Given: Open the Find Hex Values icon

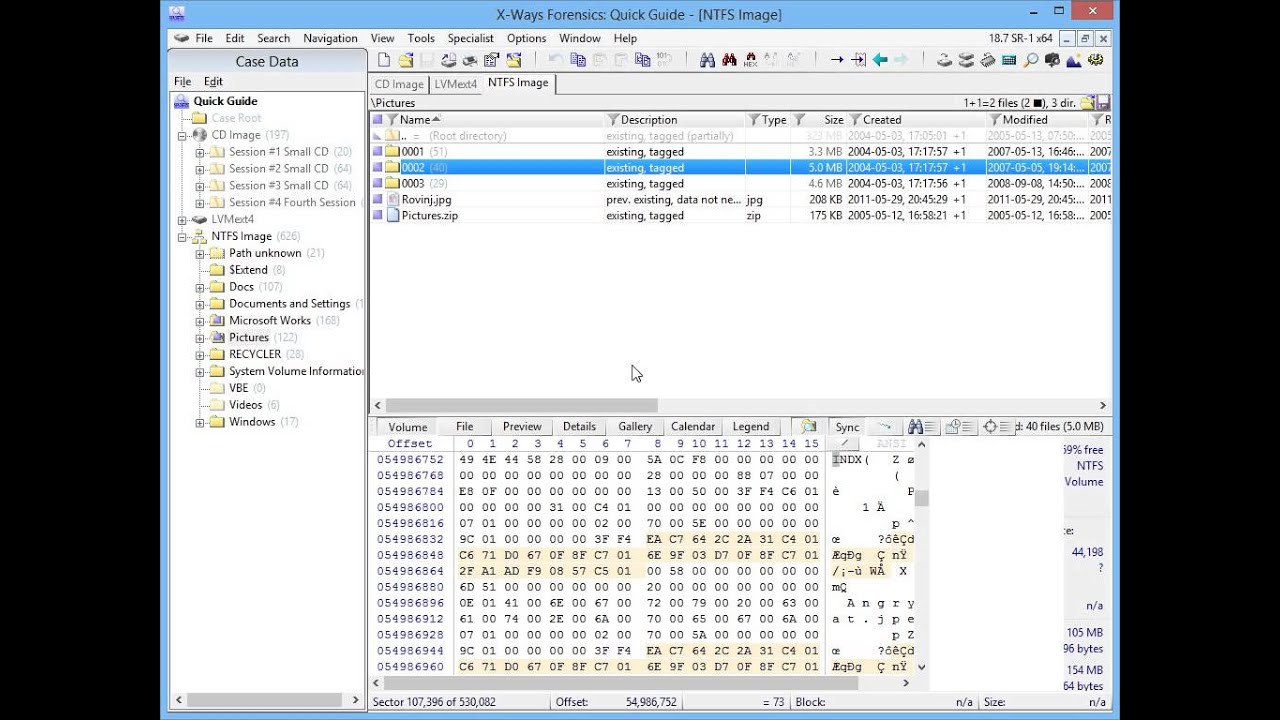Looking at the screenshot, I should 750,60.
